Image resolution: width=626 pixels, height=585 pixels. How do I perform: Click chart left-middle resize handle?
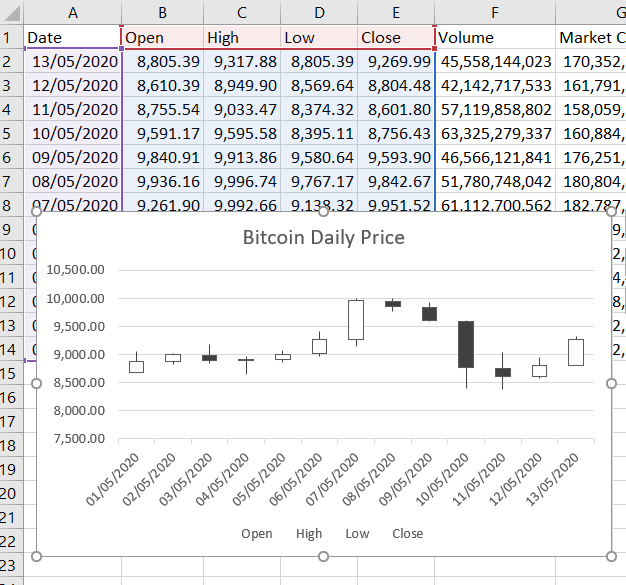[x=36, y=383]
